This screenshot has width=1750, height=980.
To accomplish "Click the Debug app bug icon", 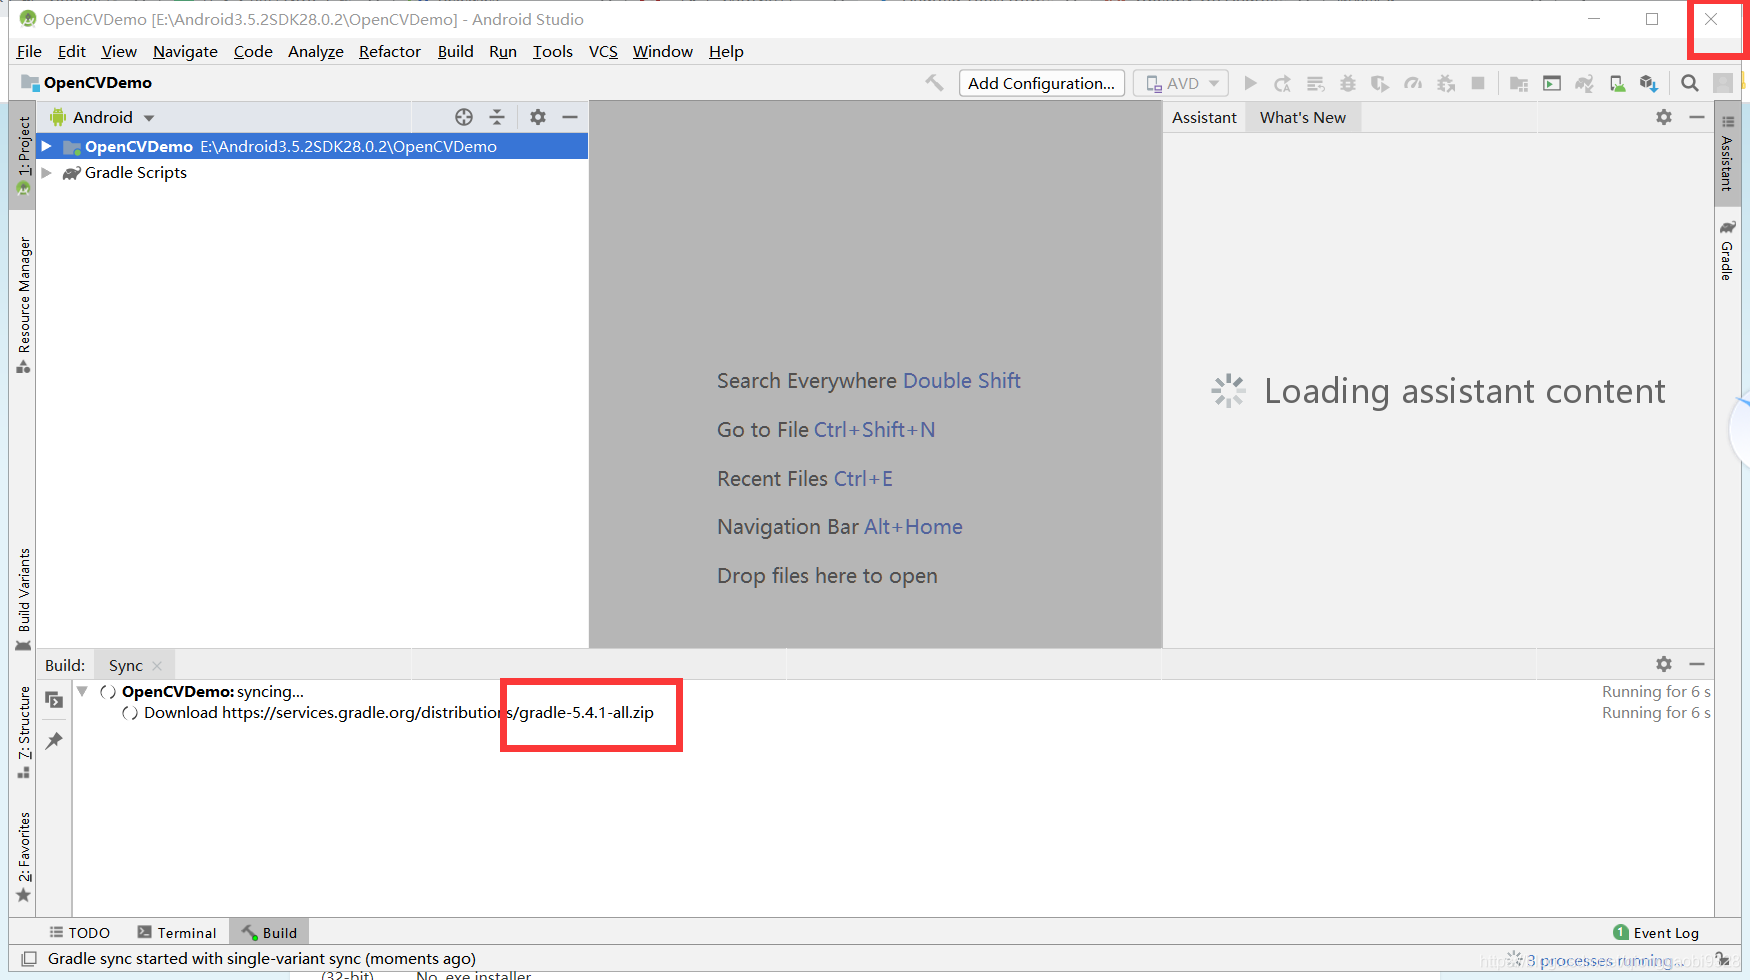I will pyautogui.click(x=1348, y=83).
